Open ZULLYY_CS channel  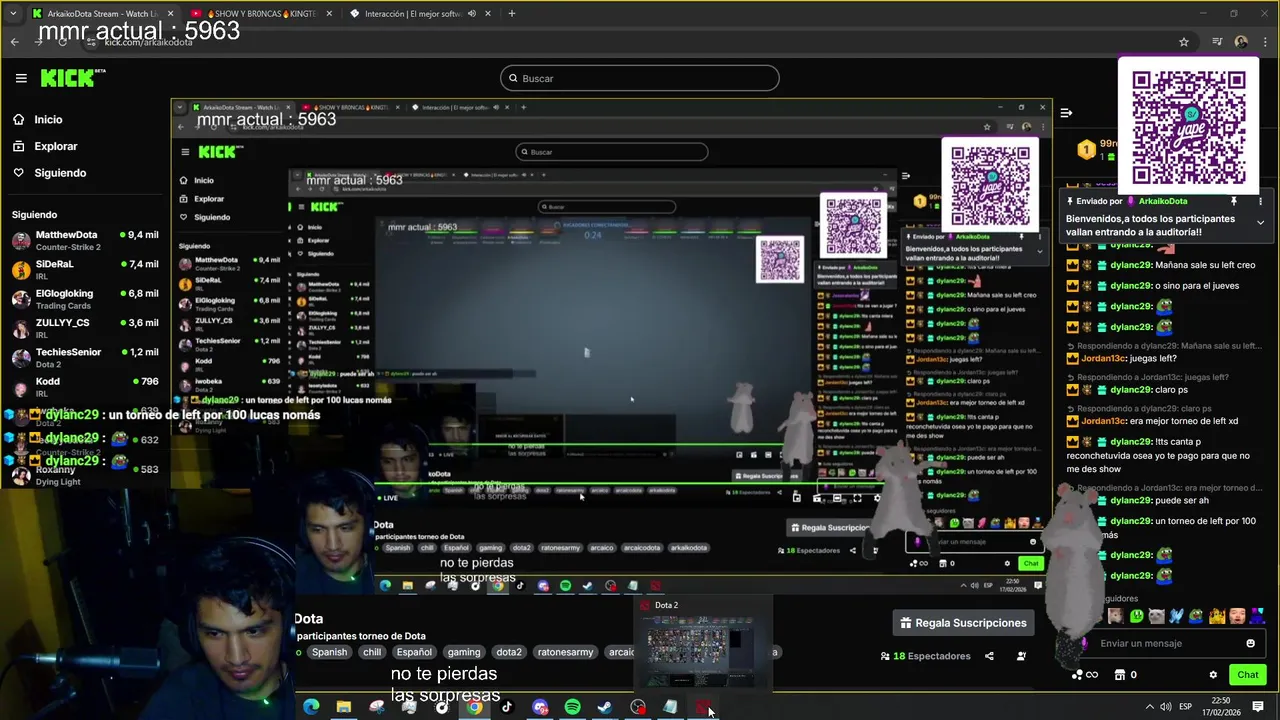tap(85, 328)
